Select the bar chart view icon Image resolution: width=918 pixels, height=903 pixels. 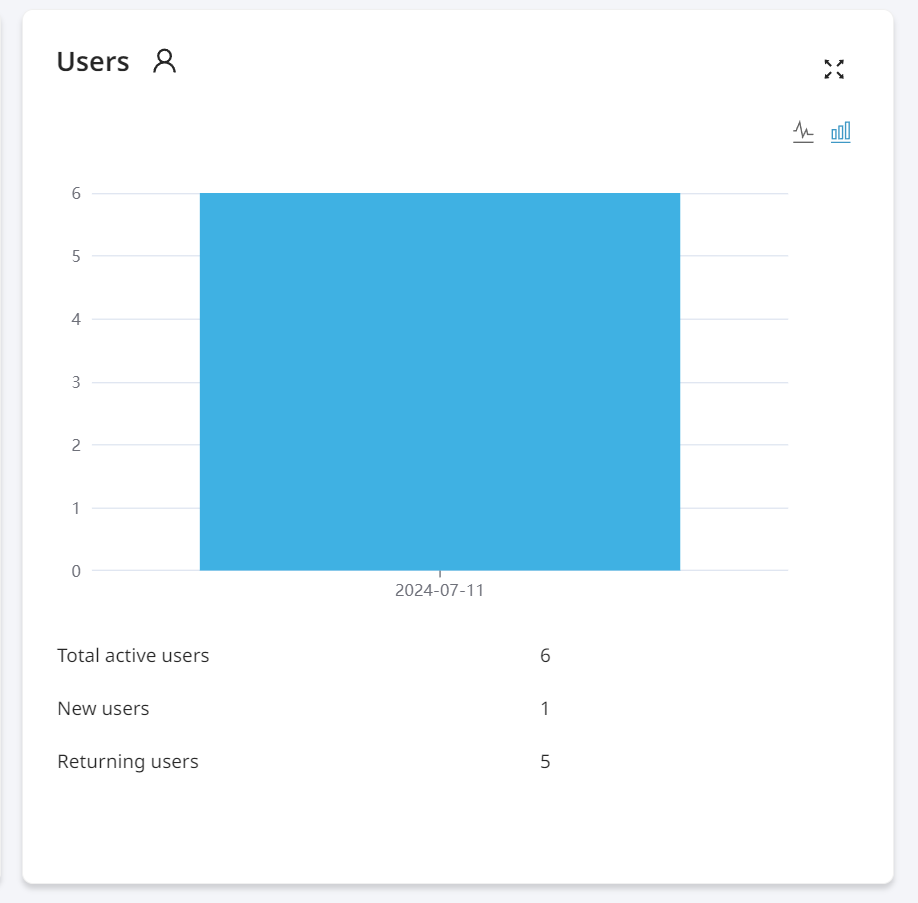[841, 132]
